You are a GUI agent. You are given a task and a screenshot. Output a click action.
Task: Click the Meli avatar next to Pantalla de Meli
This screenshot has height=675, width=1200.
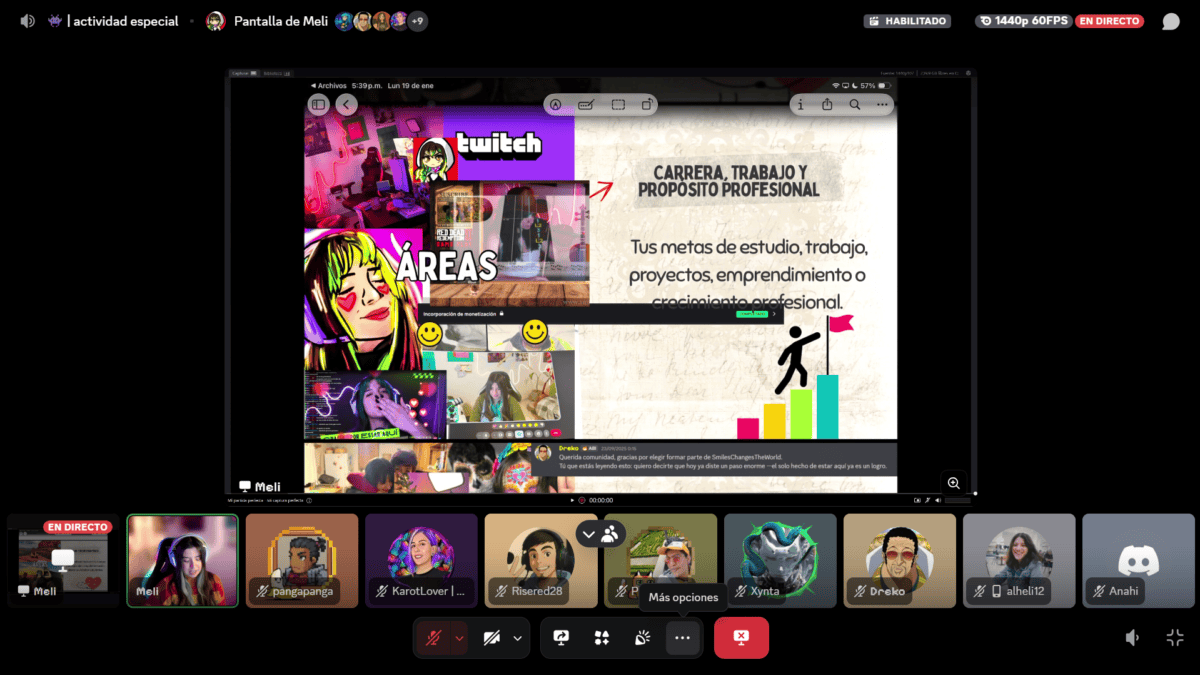click(215, 21)
